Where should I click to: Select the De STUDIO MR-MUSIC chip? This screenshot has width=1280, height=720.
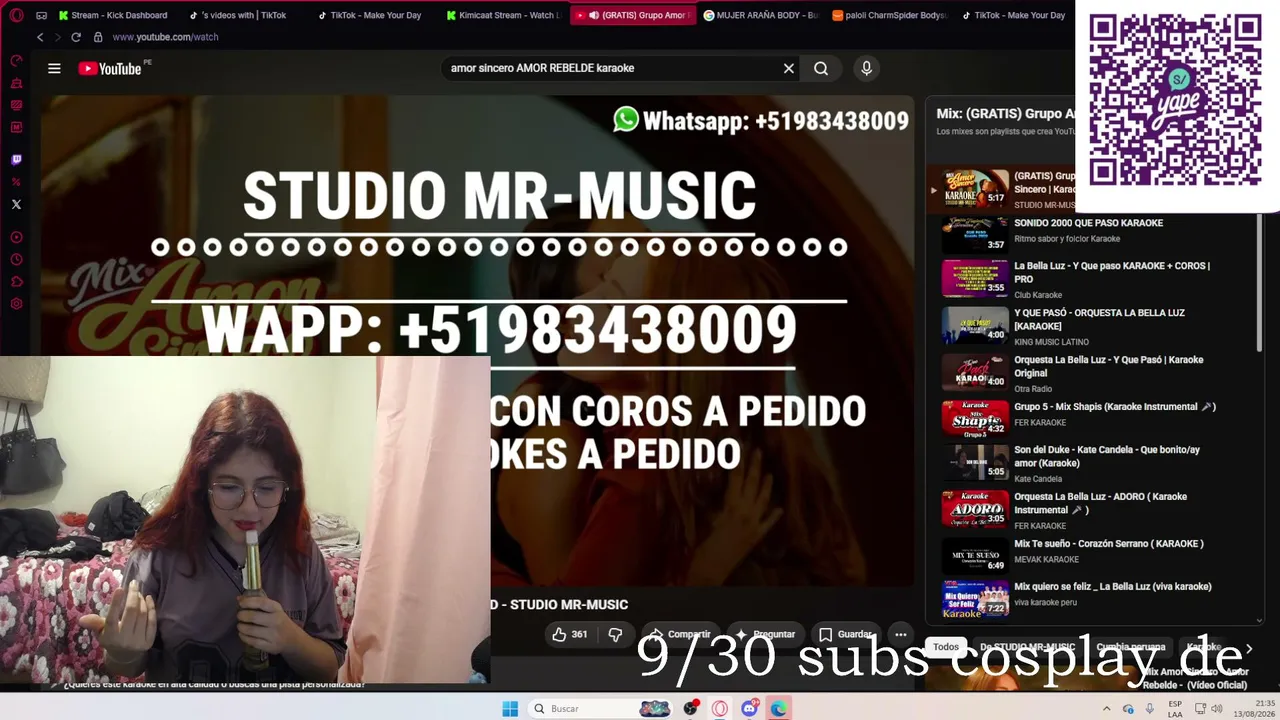click(x=1027, y=647)
